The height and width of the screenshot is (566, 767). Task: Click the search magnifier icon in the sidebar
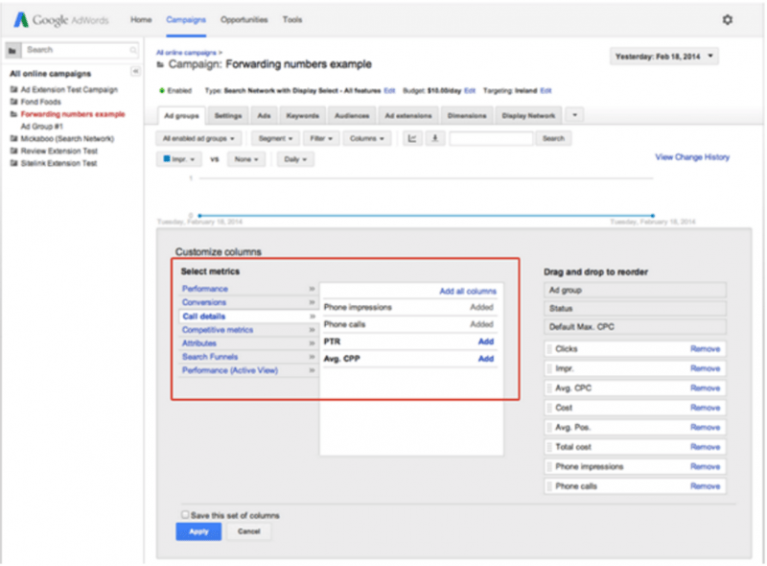pos(133,50)
